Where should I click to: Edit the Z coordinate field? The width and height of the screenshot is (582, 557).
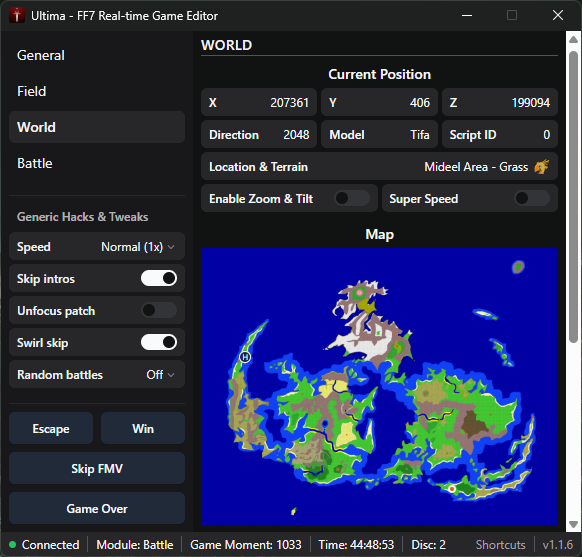pyautogui.click(x=500, y=102)
